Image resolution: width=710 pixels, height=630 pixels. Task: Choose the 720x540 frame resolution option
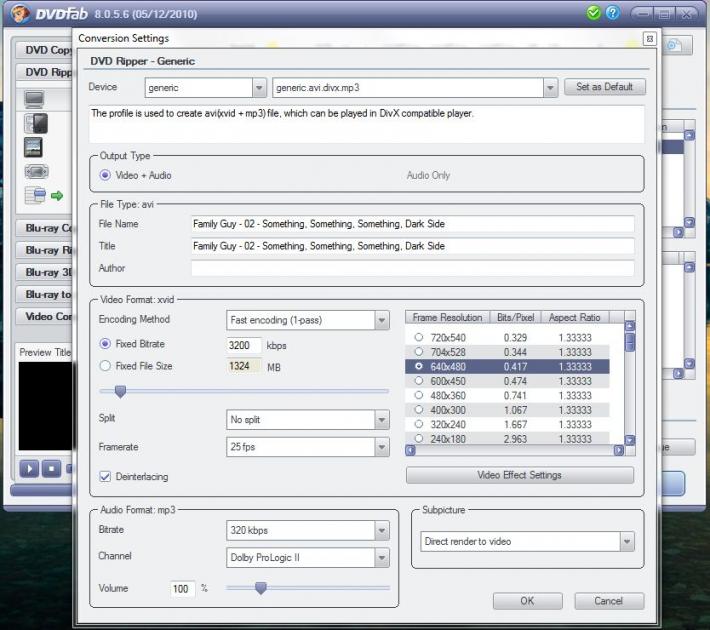[x=418, y=338]
